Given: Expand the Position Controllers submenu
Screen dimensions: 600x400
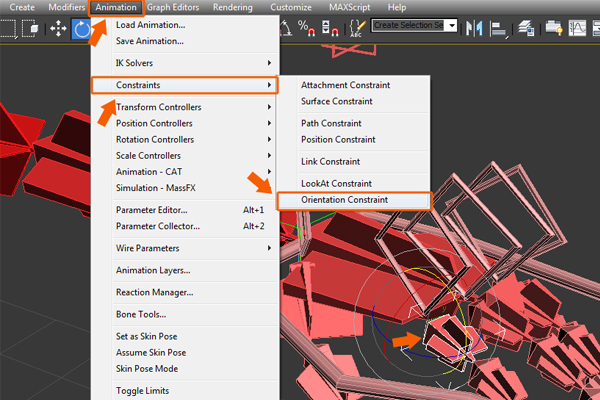Looking at the screenshot, I should 185,123.
